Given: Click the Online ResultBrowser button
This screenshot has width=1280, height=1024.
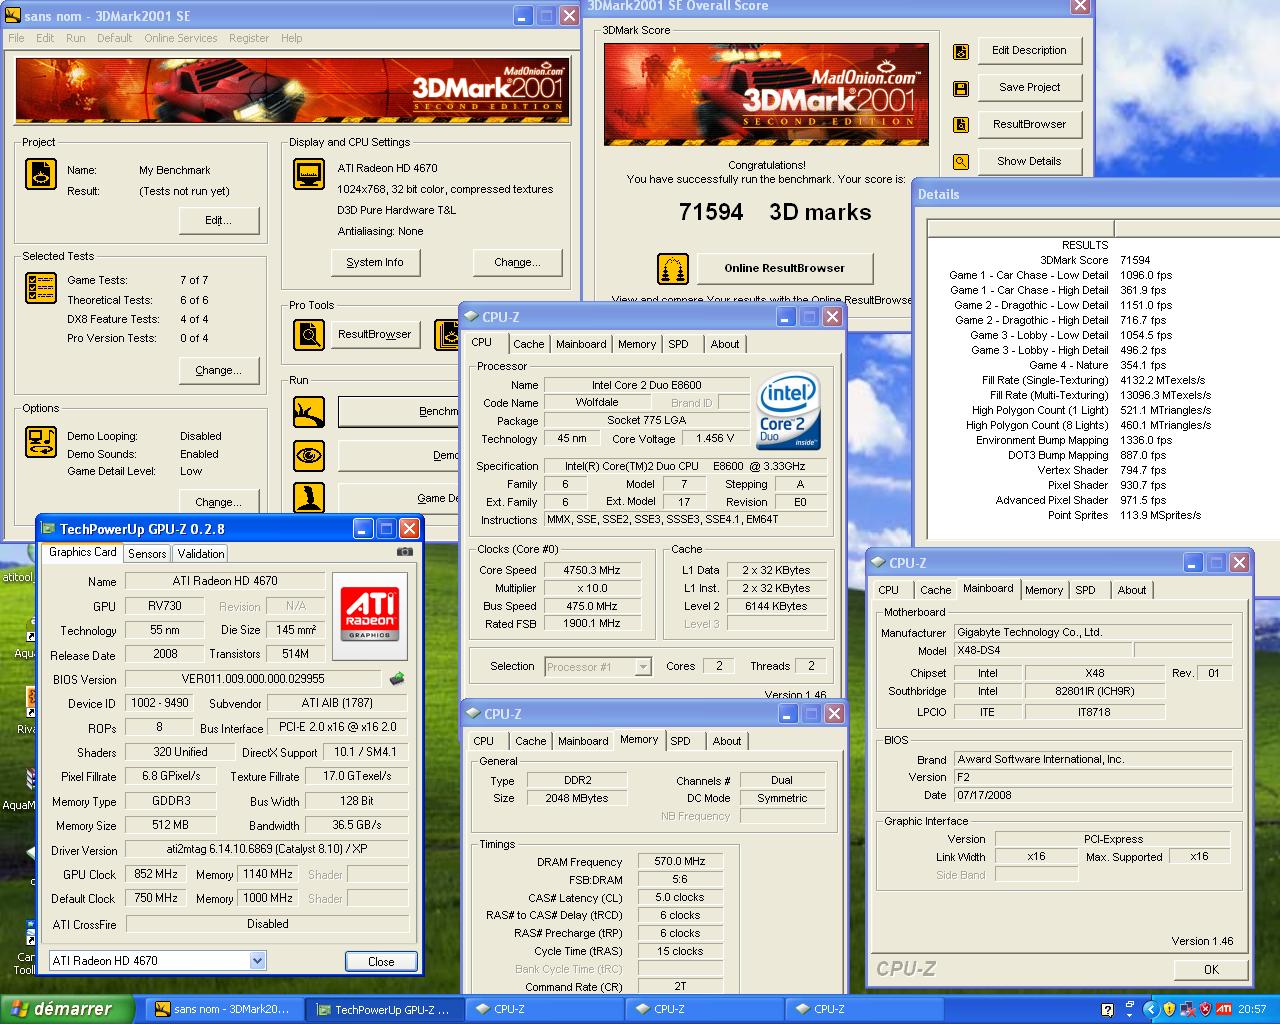Looking at the screenshot, I should coord(784,268).
